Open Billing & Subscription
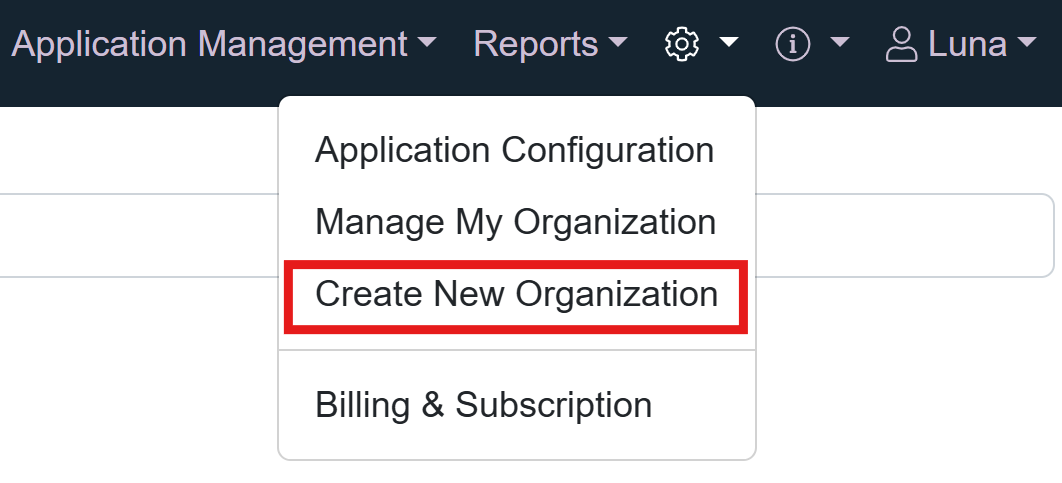 point(483,405)
